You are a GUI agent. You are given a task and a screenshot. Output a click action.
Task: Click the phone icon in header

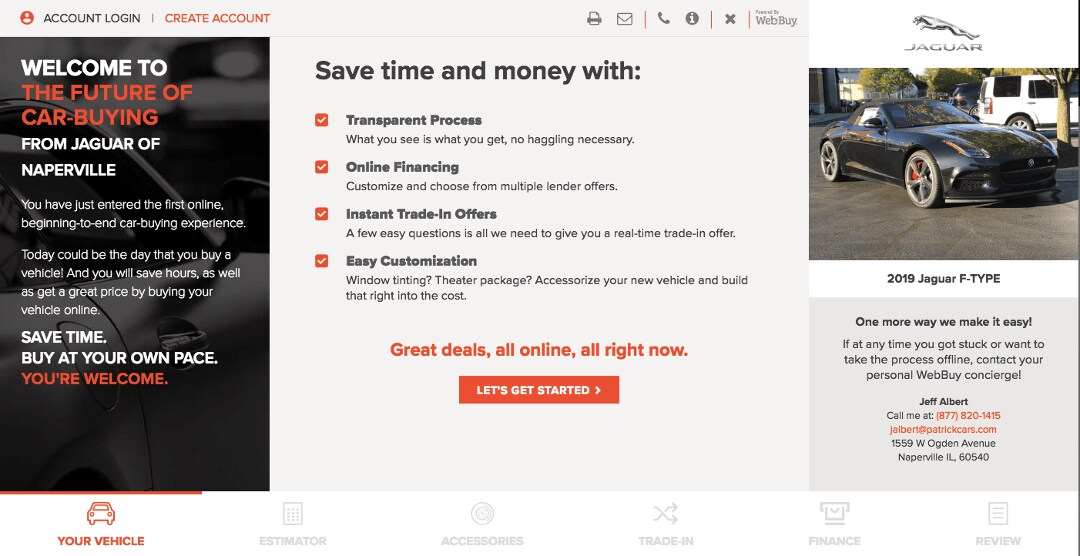pos(663,19)
